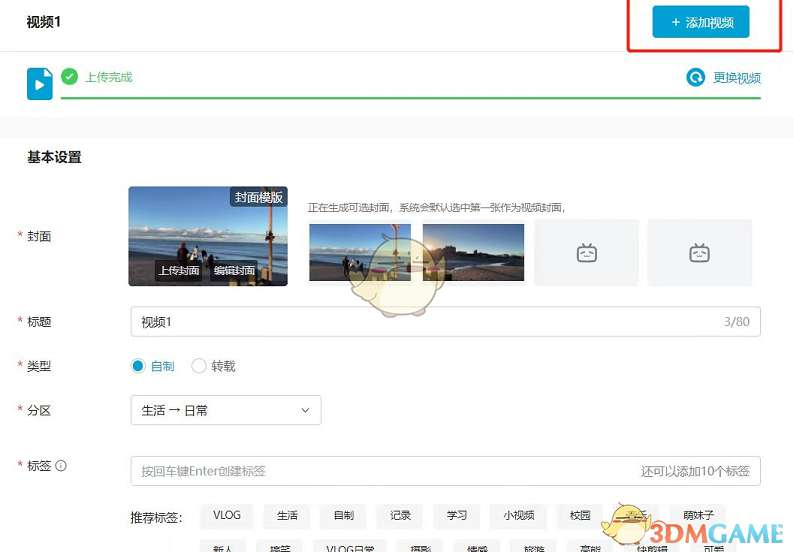Open the 封面模版 cover templates
Viewport: 794px width, 552px height.
coord(258,197)
